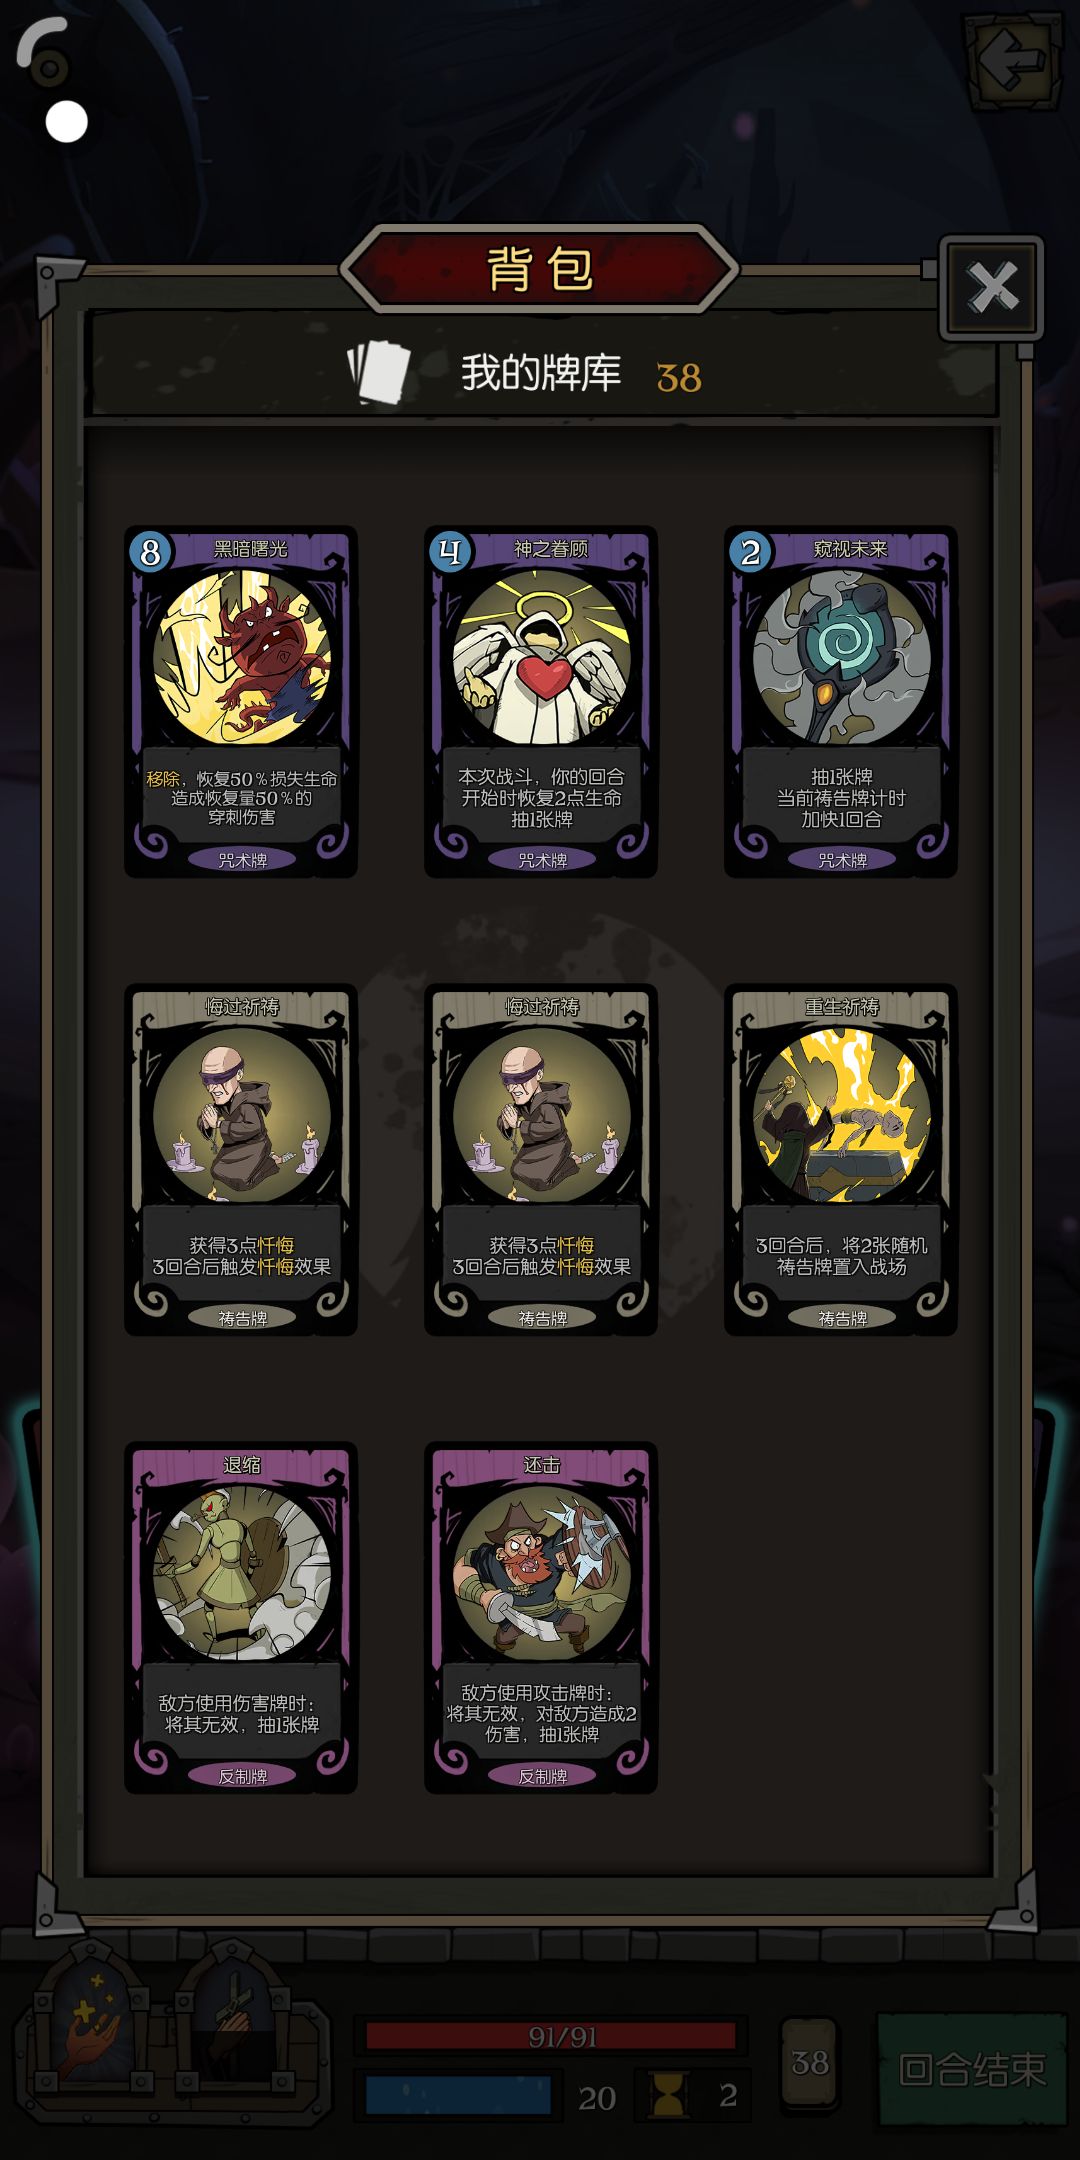Viewport: 1080px width, 2160px height.
Task: Click the red 91/91 health bar
Action: coord(551,2037)
